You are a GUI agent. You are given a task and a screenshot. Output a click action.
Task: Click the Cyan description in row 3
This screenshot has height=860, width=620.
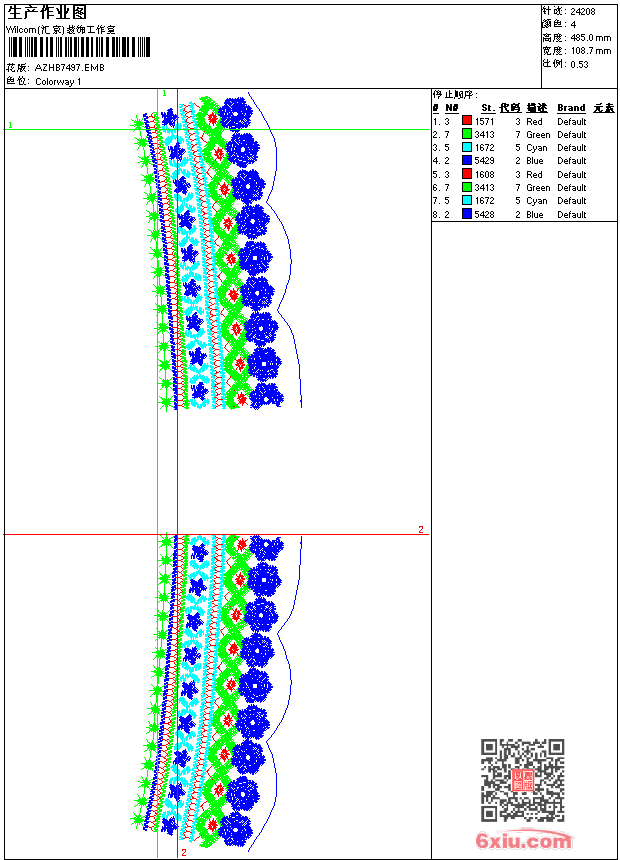click(x=537, y=148)
